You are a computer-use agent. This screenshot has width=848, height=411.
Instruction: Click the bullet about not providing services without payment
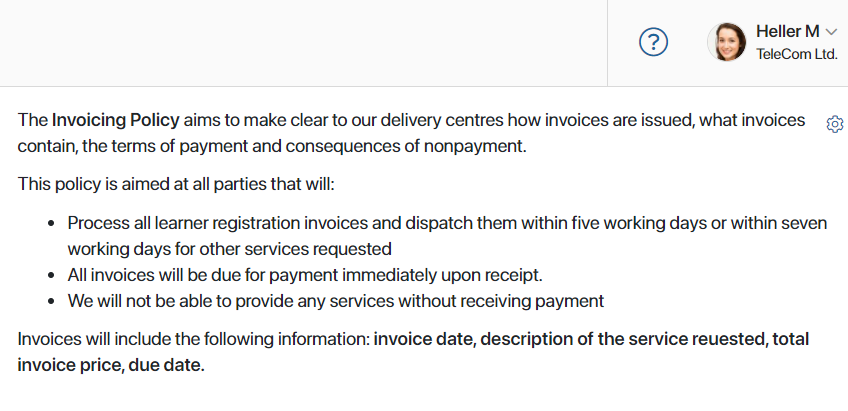pyautogui.click(x=335, y=301)
